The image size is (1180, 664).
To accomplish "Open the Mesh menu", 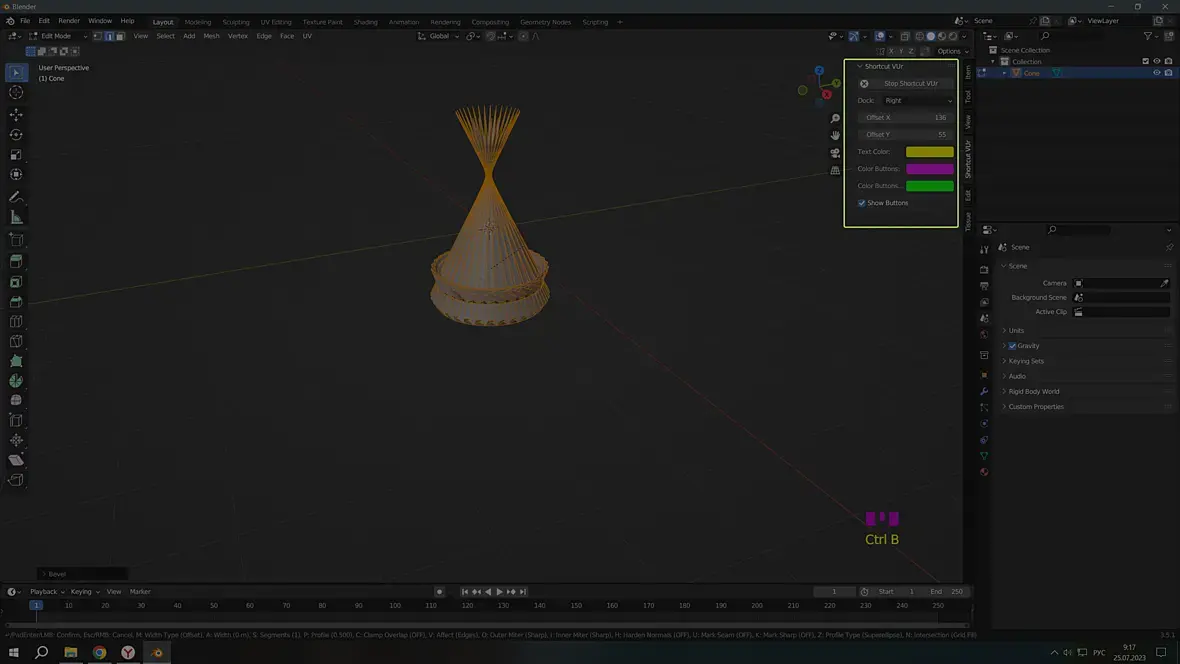I will click(x=211, y=36).
